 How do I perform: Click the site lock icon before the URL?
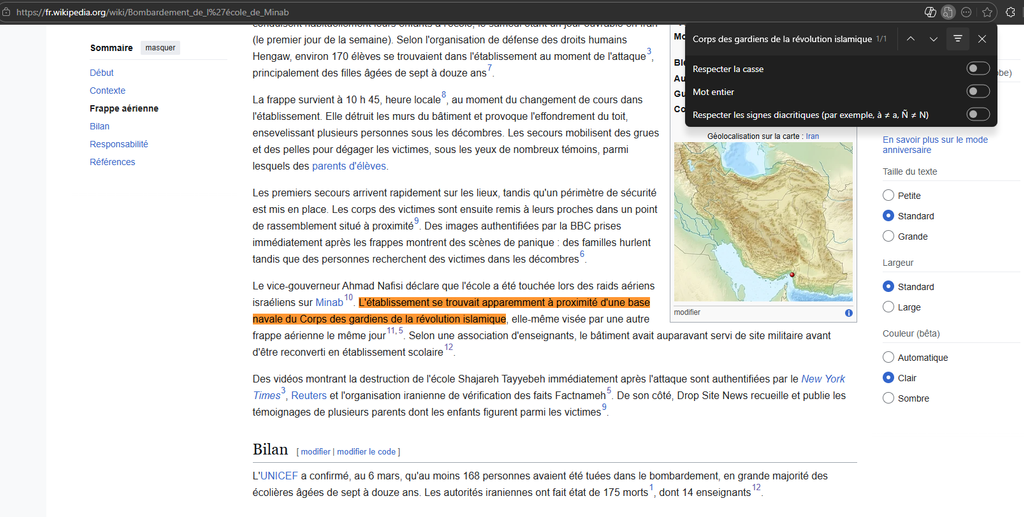point(6,12)
